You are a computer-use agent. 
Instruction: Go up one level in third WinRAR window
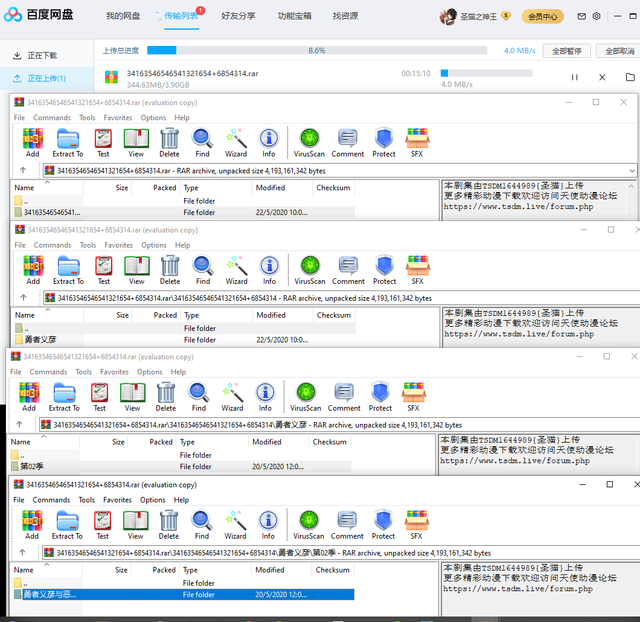pos(19,424)
